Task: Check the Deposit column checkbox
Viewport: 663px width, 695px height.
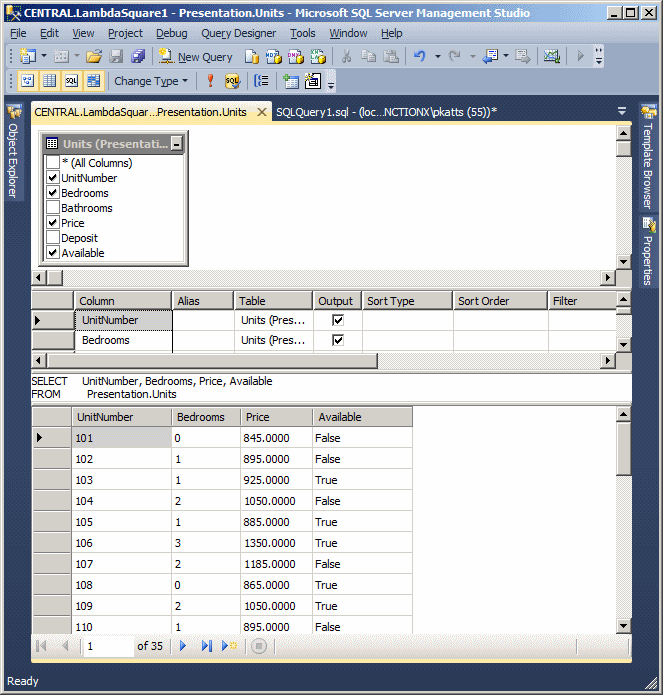Action: pyautogui.click(x=53, y=238)
